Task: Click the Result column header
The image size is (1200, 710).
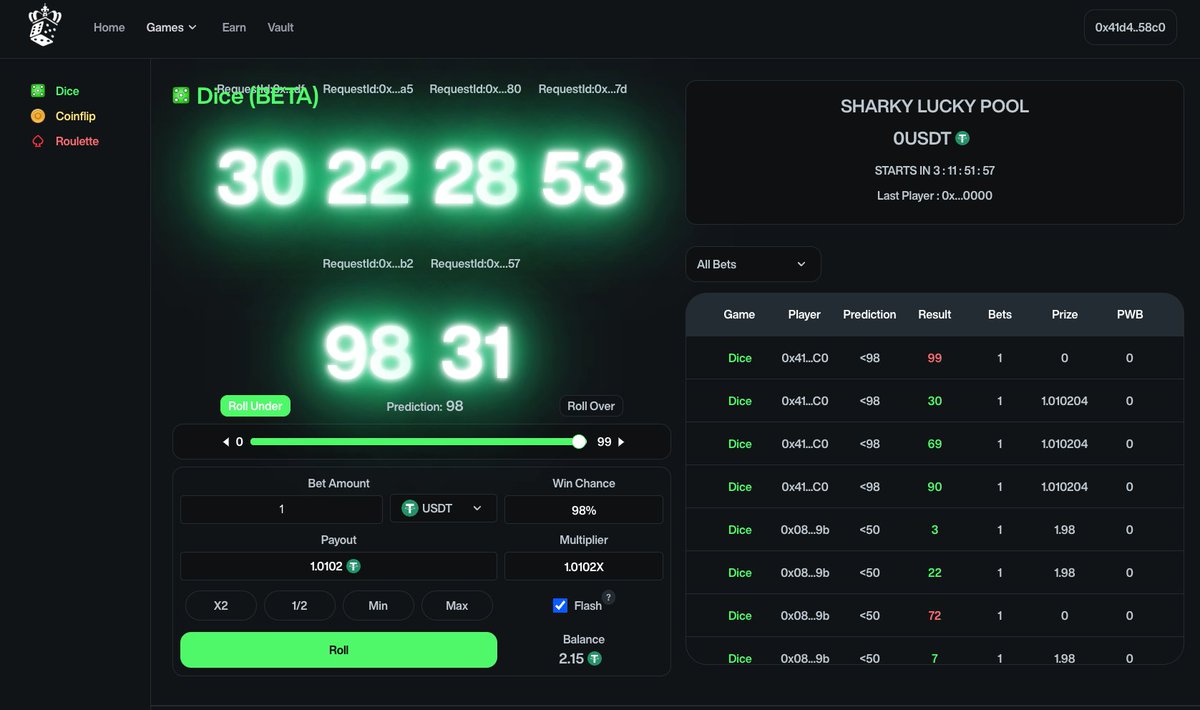Action: 934,314
